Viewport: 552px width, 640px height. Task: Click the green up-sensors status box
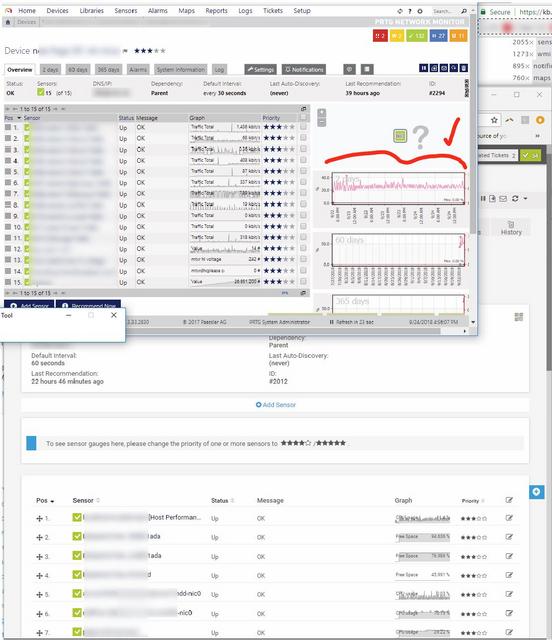[x=417, y=36]
